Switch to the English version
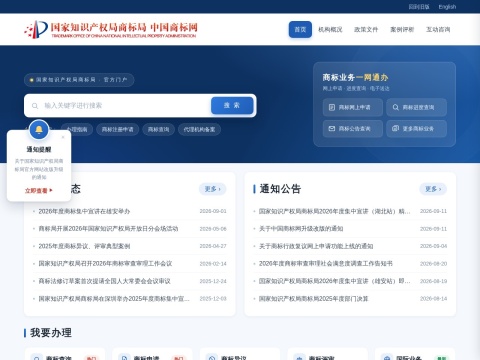 tap(447, 7)
